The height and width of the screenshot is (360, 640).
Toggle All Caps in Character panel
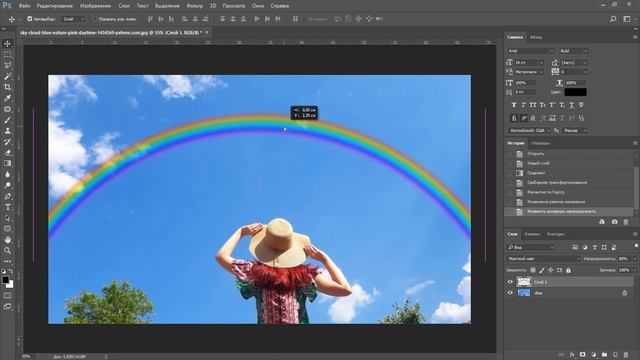[533, 105]
